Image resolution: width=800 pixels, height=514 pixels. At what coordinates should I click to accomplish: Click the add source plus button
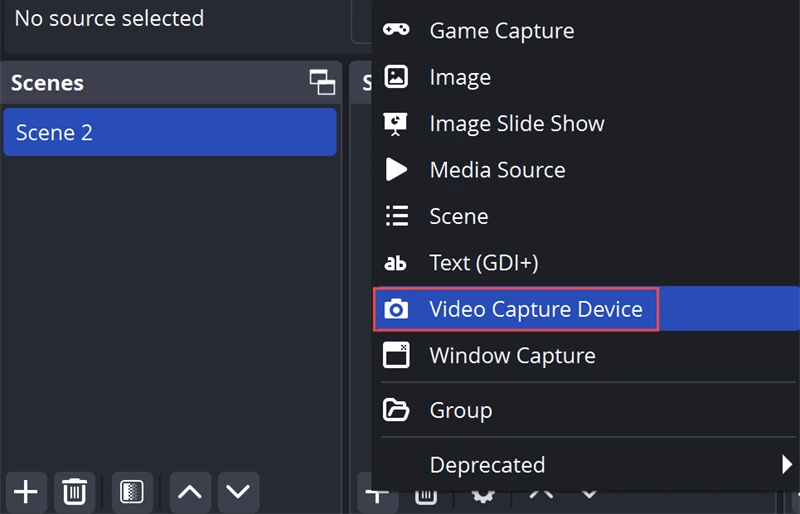point(376,493)
